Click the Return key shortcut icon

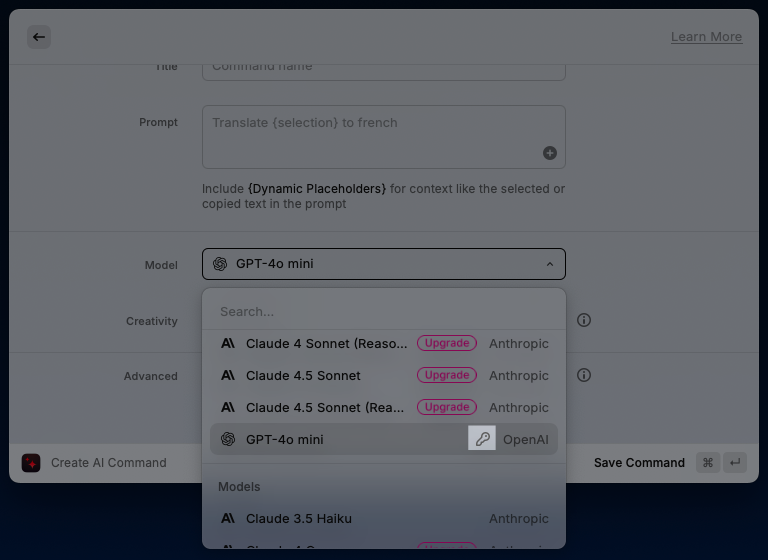point(735,463)
